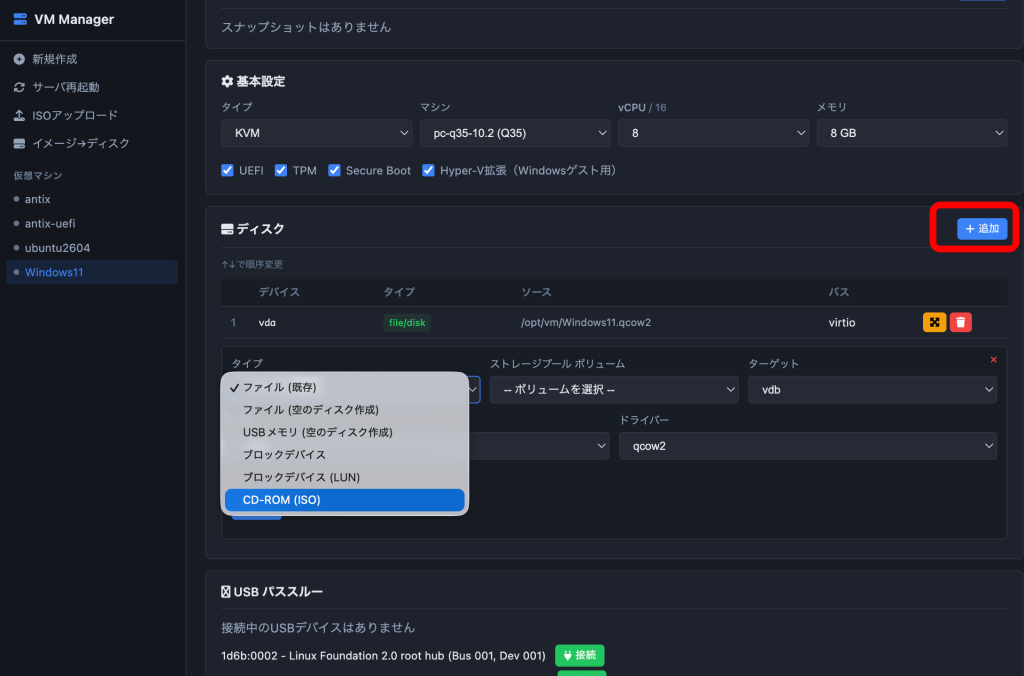The height and width of the screenshot is (676, 1024).
Task: Click the orange expand icon on vda row
Action: click(934, 322)
